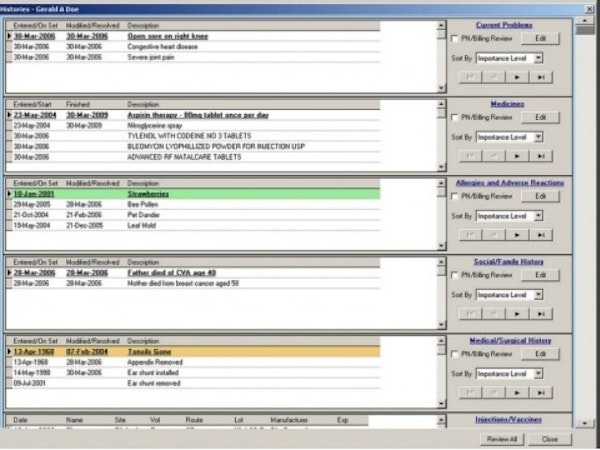Check PN/Billing Review under Medicines

[455, 117]
